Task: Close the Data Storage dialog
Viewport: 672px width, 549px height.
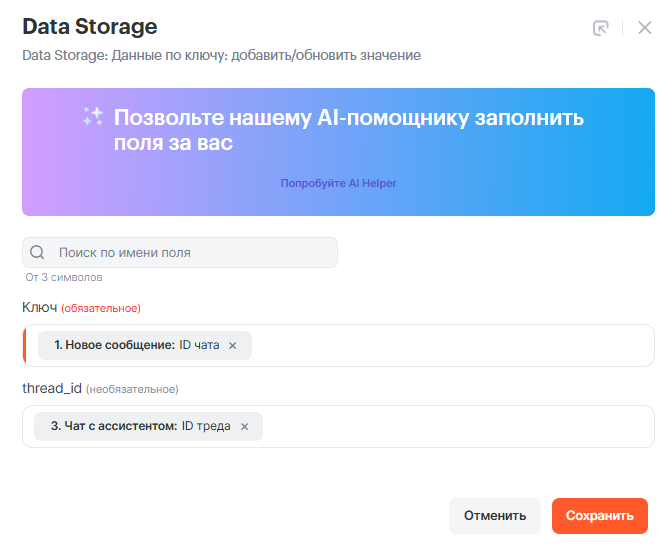Action: pyautogui.click(x=645, y=28)
